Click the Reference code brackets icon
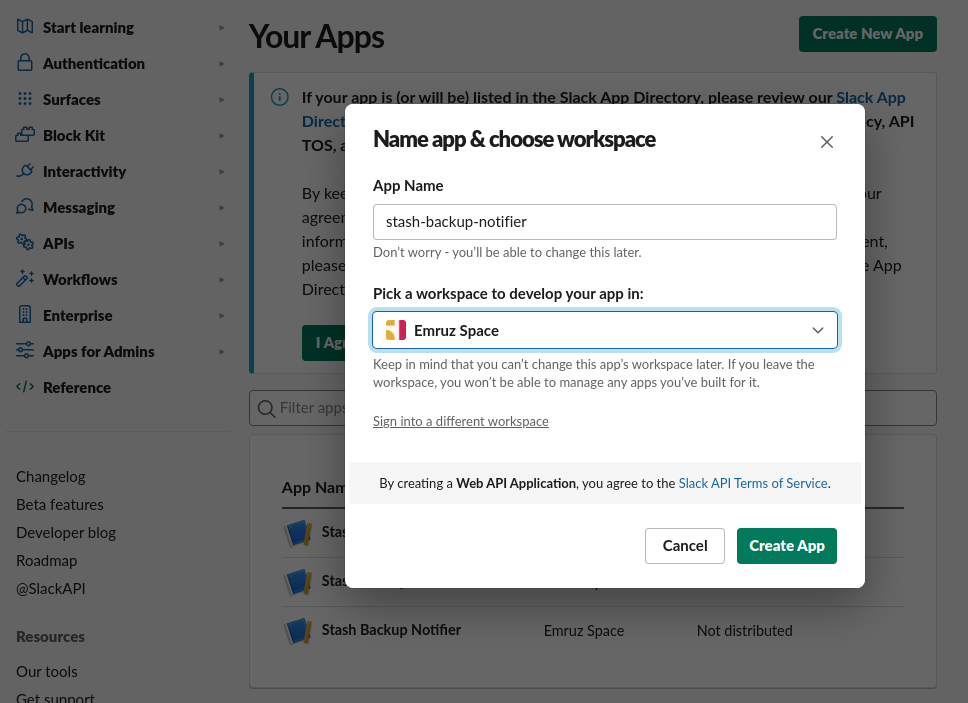This screenshot has height=703, width=968. [x=25, y=387]
